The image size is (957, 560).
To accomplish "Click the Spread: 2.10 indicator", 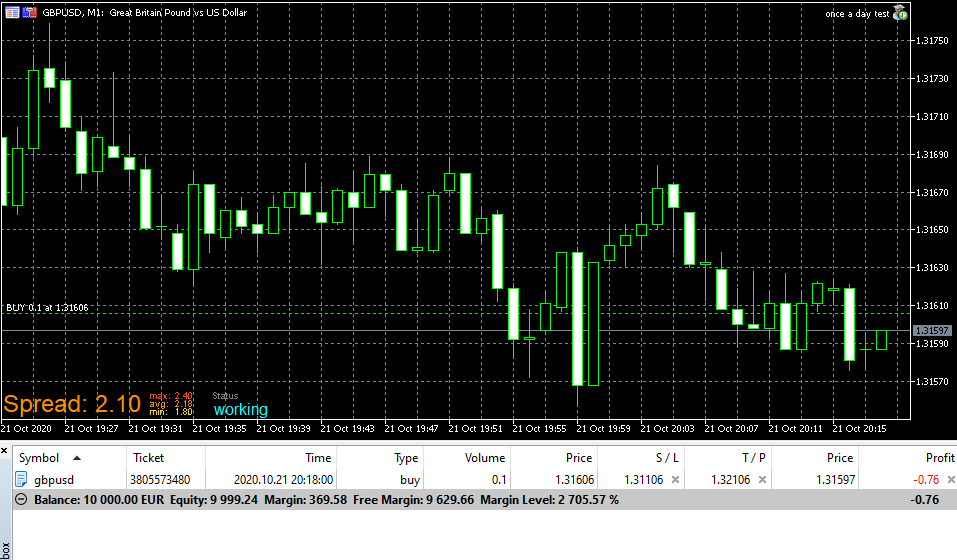I will [72, 404].
